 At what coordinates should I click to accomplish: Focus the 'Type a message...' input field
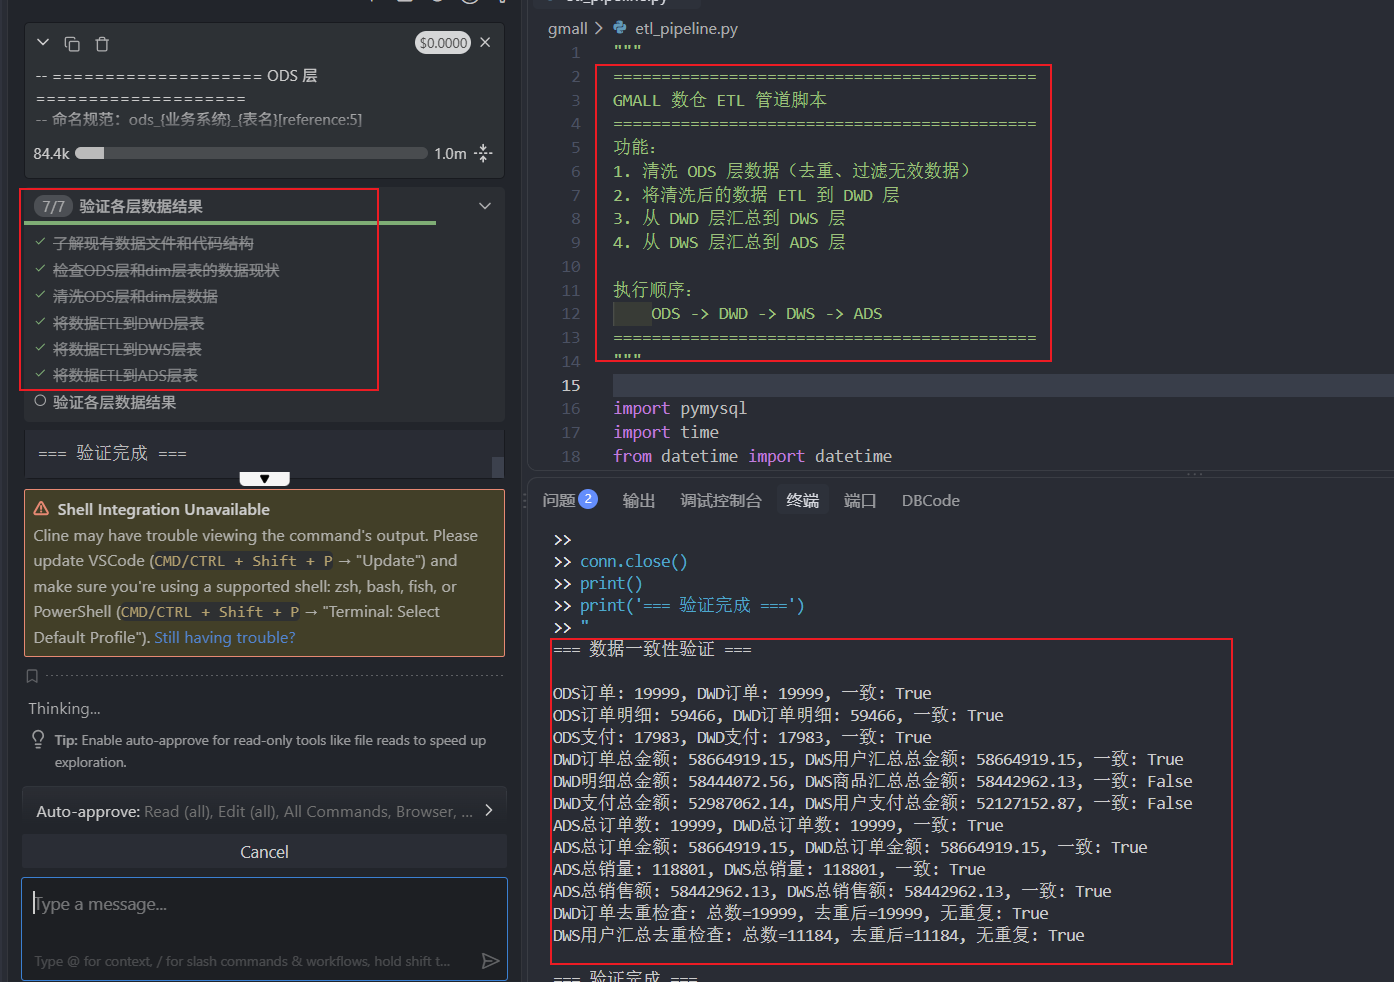[264, 904]
